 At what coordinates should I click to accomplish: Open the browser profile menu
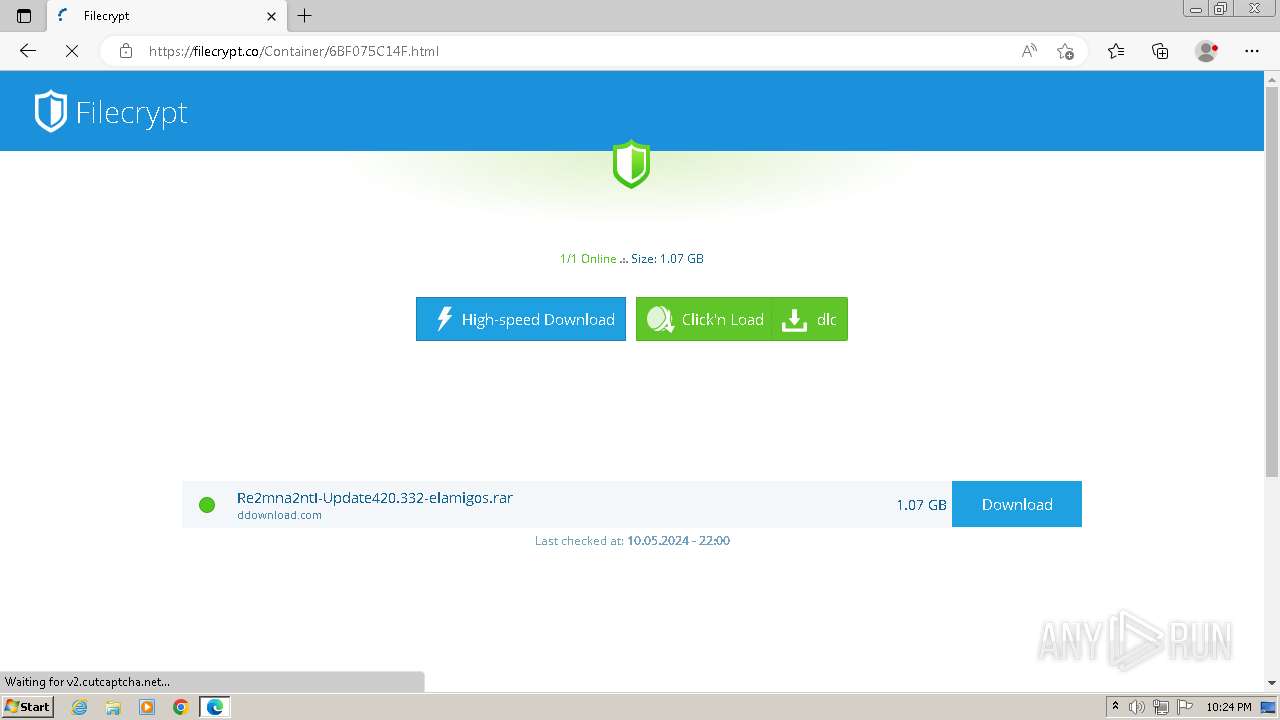(x=1207, y=51)
